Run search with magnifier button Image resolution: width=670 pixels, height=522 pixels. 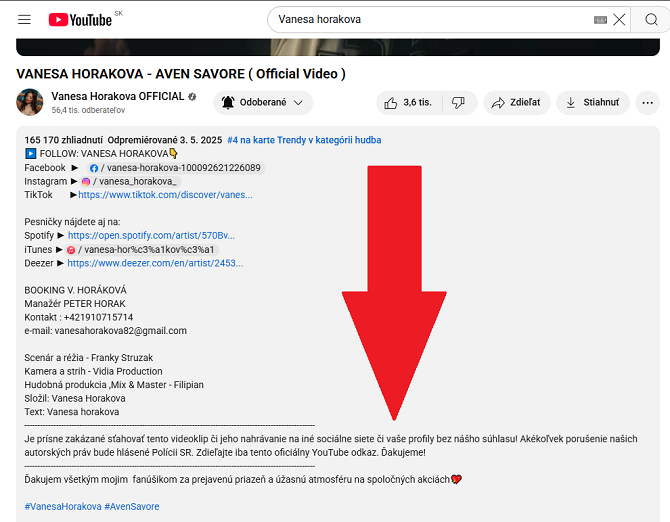651,20
